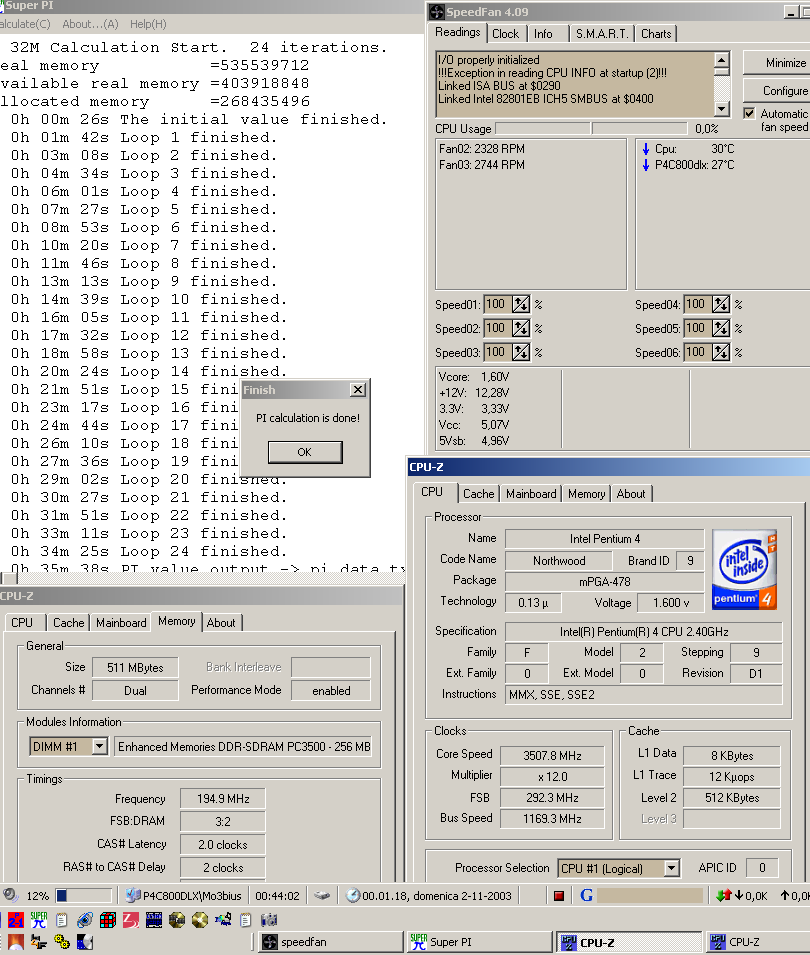Screen dimensions: 810x955
Task: Click the computer icon next to P4C800DLX\Mo3bius
Action: [x=133, y=895]
